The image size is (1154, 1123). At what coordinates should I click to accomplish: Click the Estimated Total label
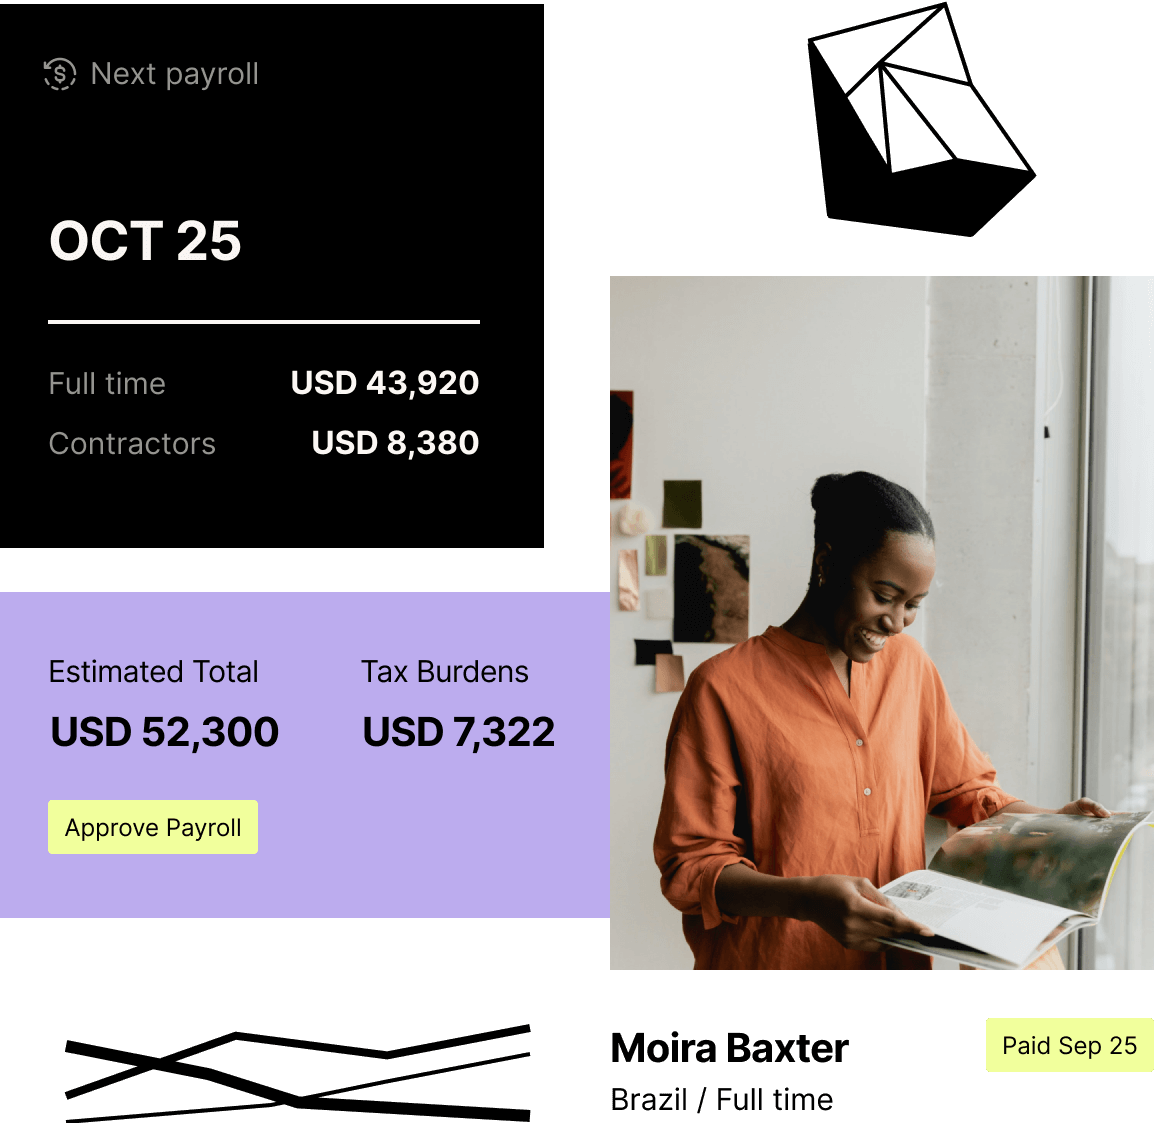(x=153, y=672)
